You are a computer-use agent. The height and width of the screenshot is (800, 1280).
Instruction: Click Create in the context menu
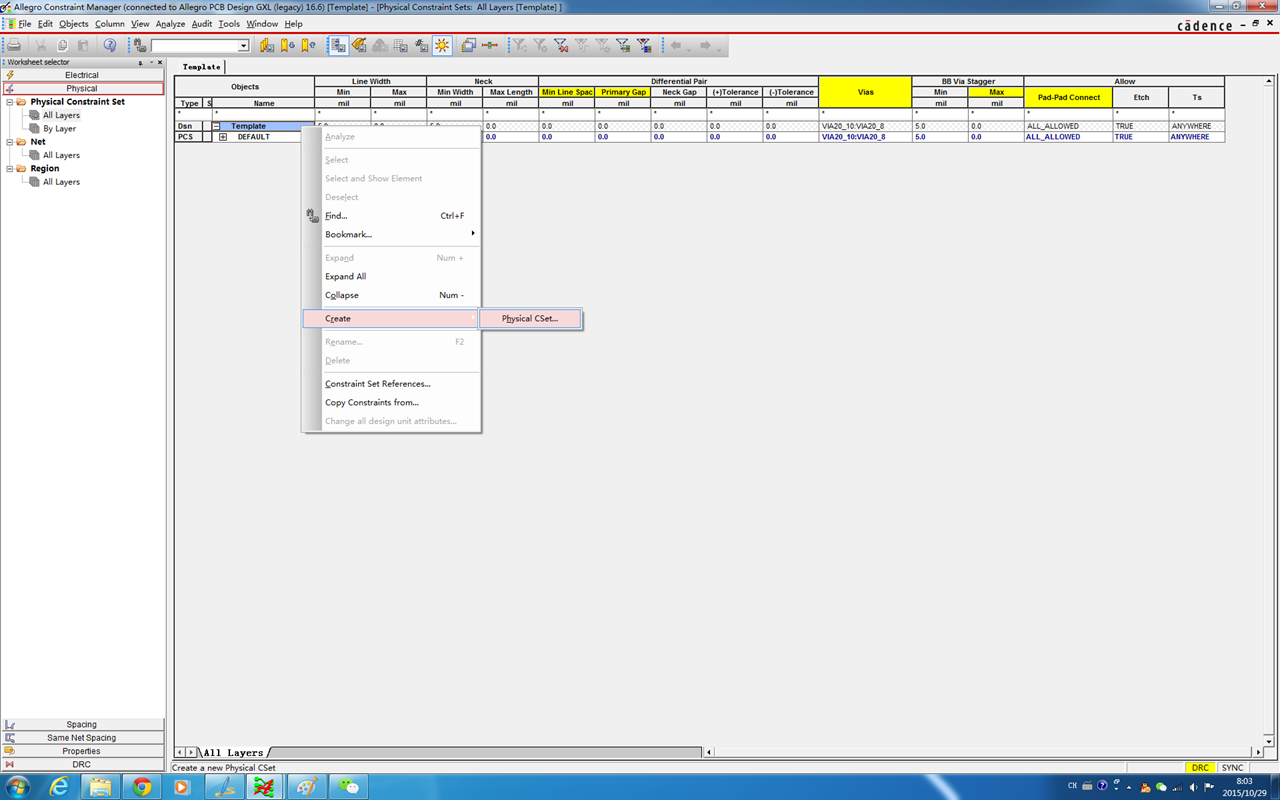391,319
